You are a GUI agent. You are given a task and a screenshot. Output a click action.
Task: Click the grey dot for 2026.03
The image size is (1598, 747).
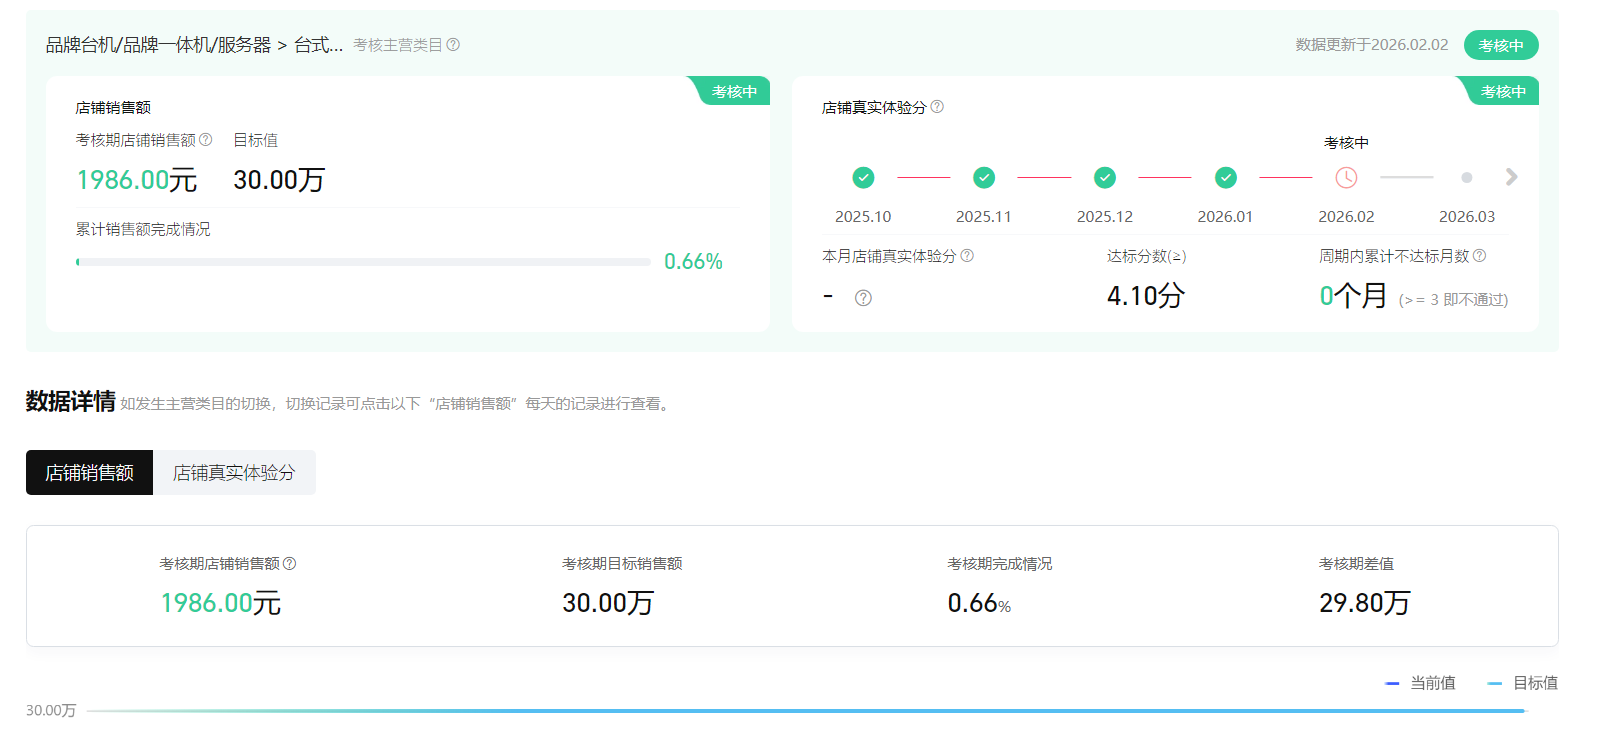pyautogui.click(x=1466, y=178)
